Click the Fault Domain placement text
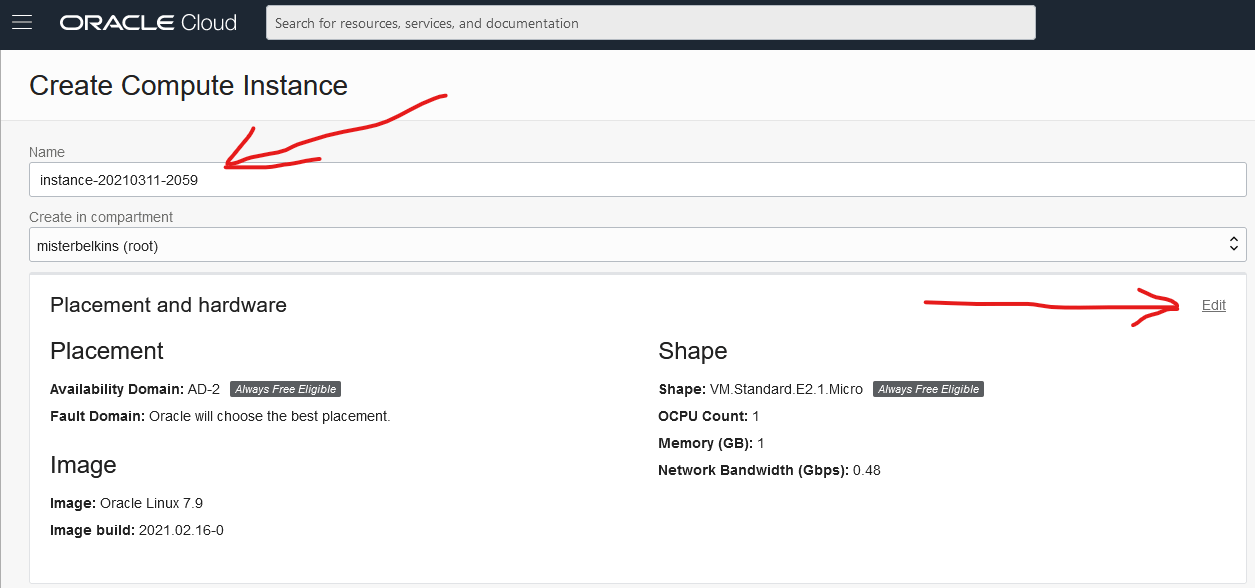Screen dimensions: 1255x588 click(220, 416)
